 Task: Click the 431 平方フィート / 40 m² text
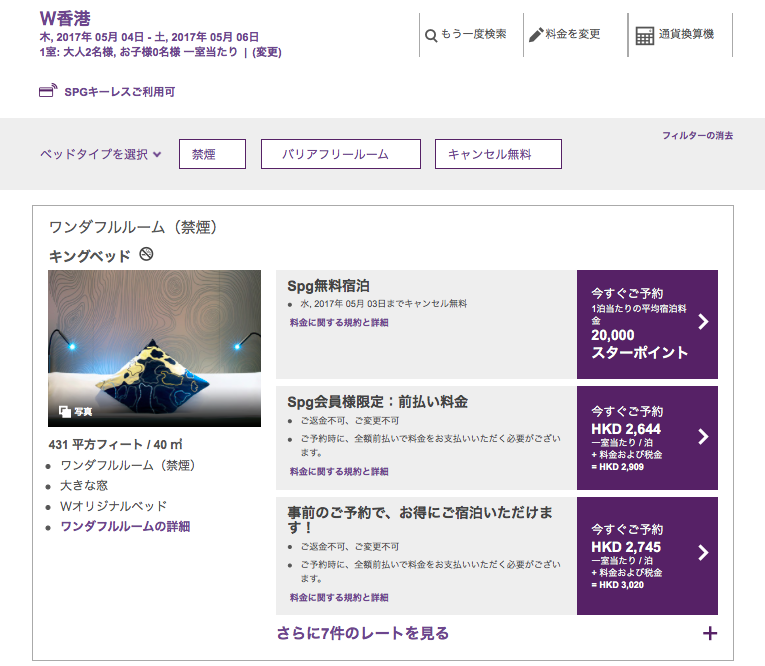coord(116,444)
